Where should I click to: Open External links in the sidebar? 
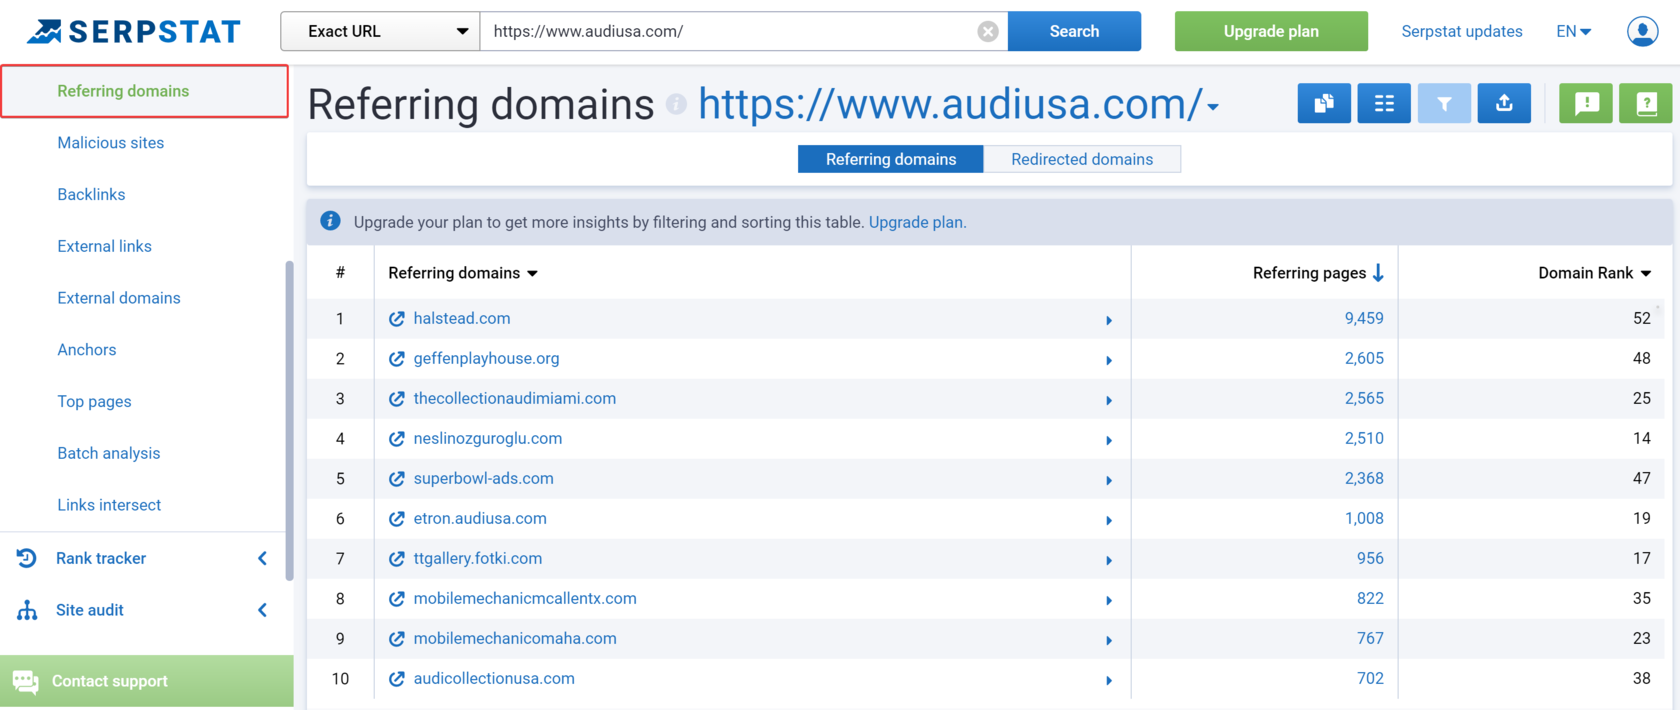tap(105, 246)
